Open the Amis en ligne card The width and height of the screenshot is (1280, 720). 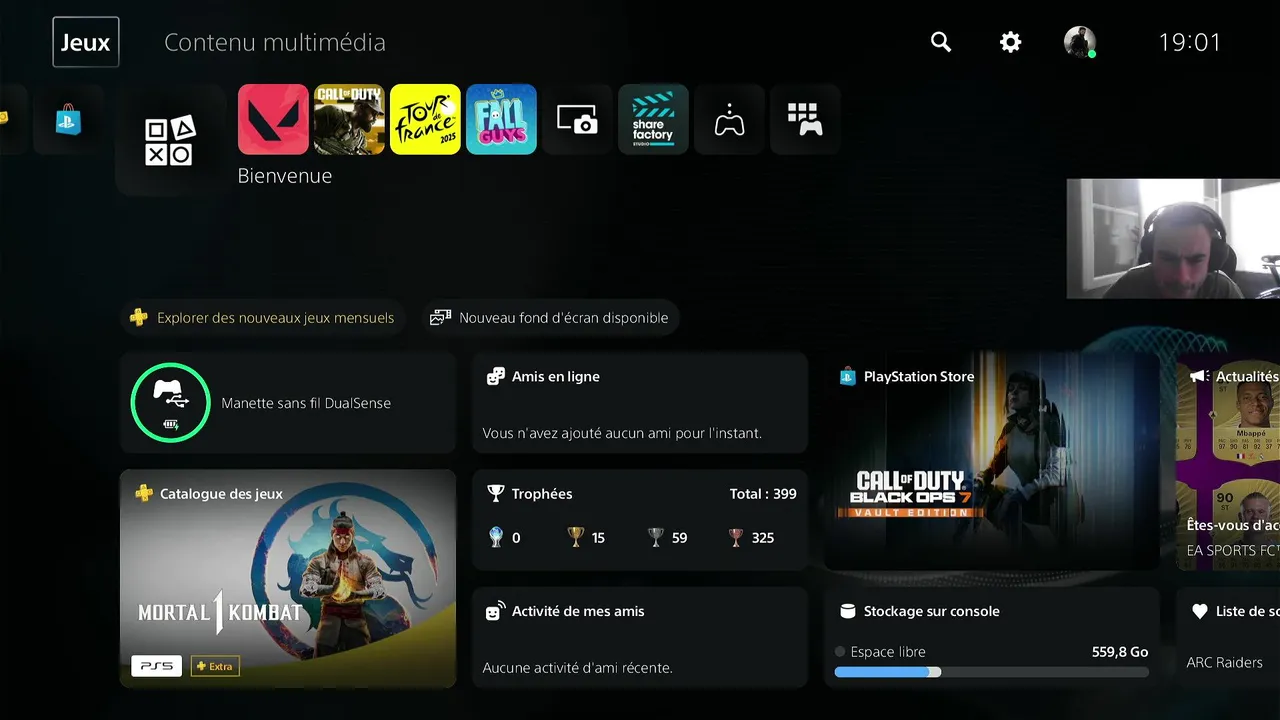tap(640, 403)
